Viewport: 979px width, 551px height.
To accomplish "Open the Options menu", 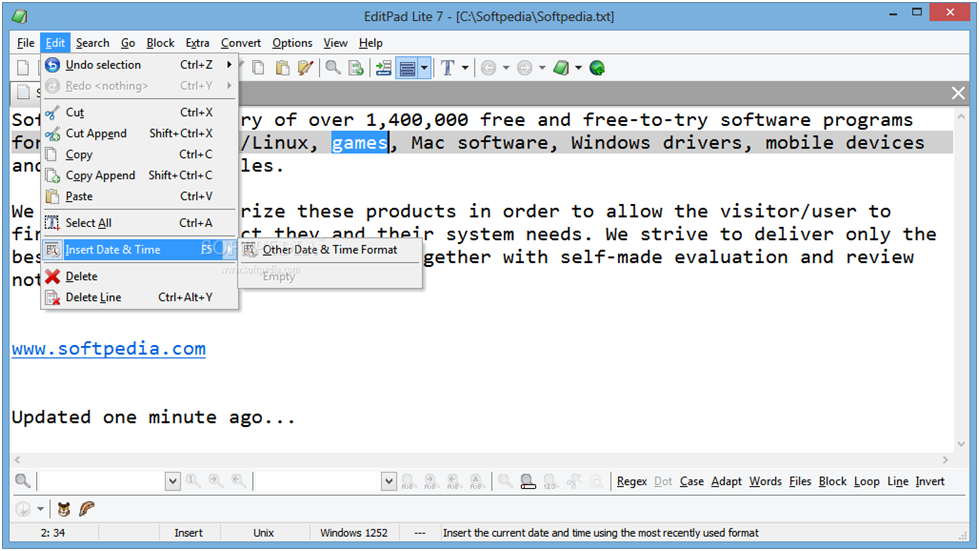I will point(292,43).
